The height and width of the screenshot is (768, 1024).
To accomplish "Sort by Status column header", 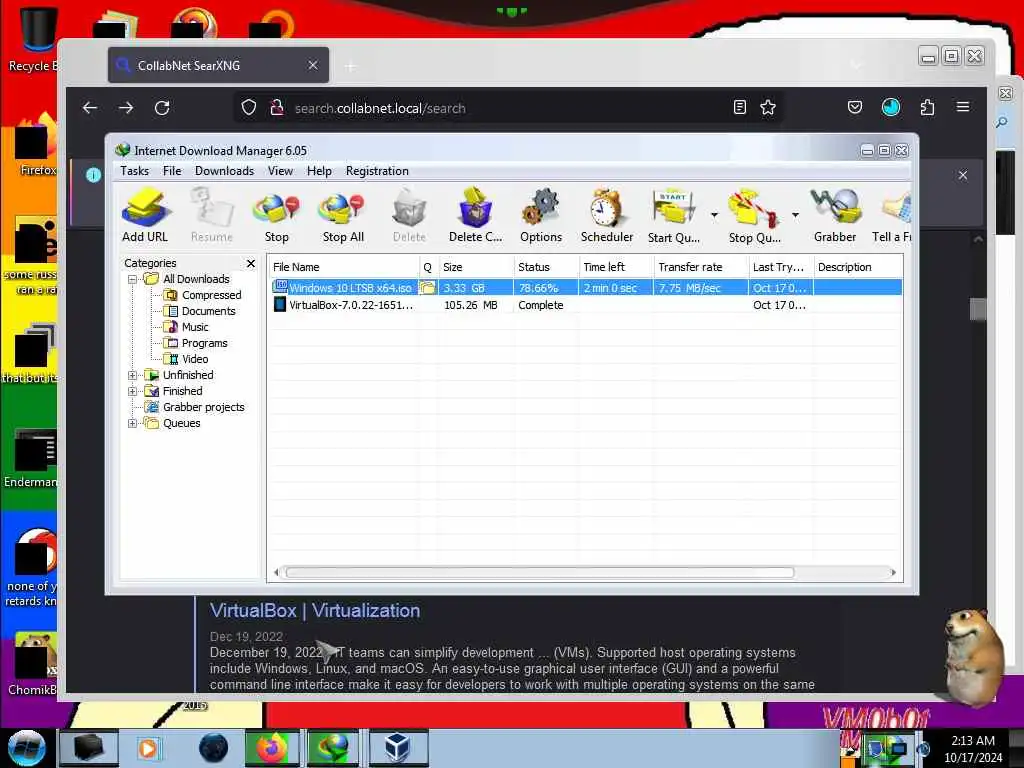I will (546, 267).
